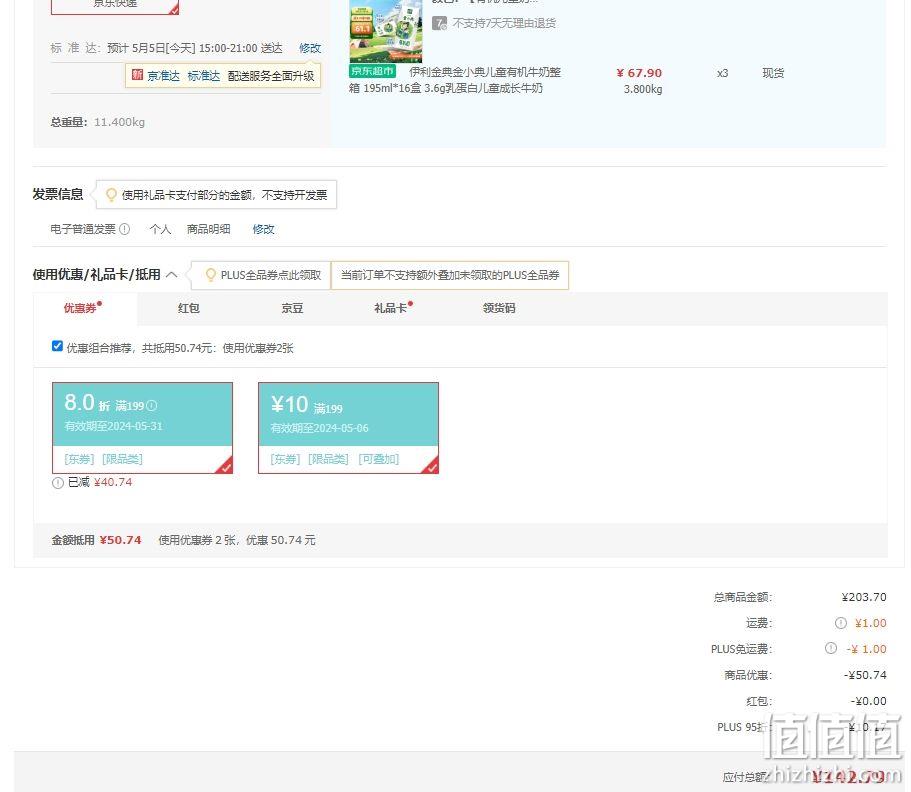The height and width of the screenshot is (792, 911).
Task: Select the 京豆 tab
Action: click(292, 308)
